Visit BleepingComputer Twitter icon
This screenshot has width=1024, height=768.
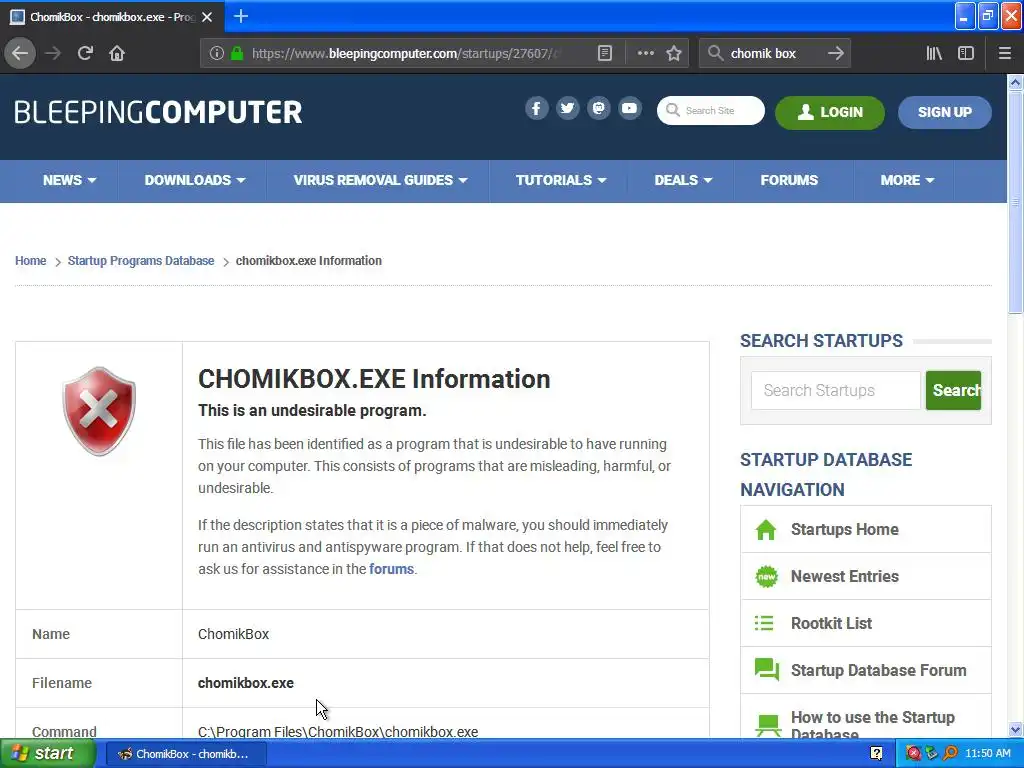(568, 108)
